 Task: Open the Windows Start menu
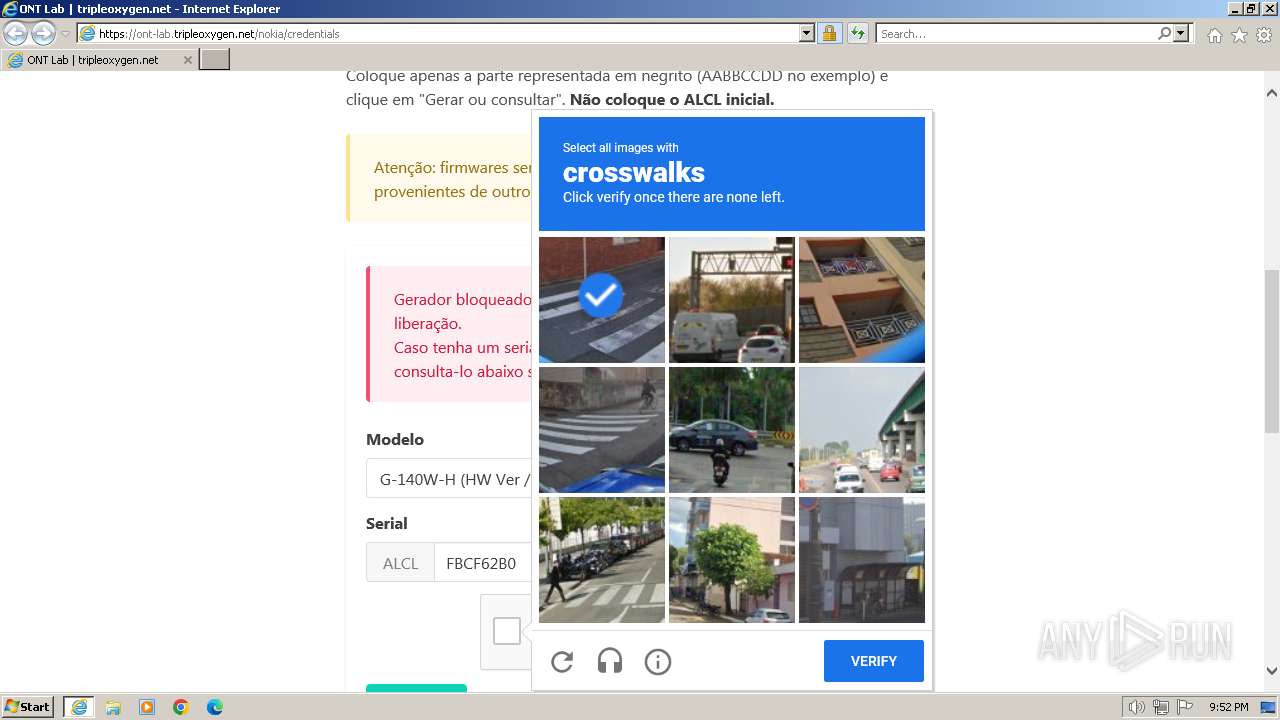(28, 707)
